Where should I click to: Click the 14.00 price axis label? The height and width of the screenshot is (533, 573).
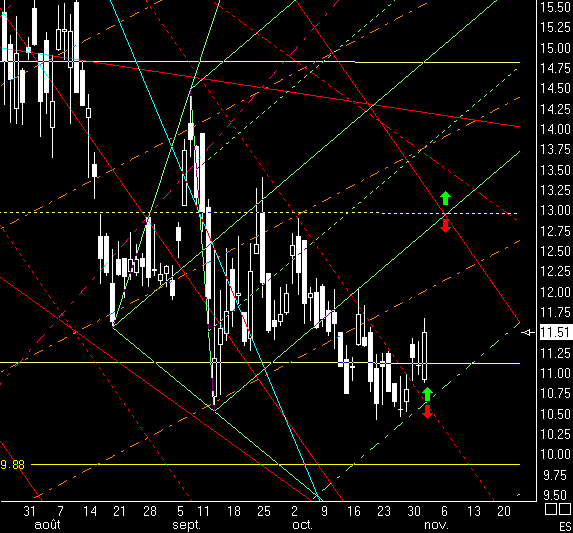pyautogui.click(x=555, y=129)
